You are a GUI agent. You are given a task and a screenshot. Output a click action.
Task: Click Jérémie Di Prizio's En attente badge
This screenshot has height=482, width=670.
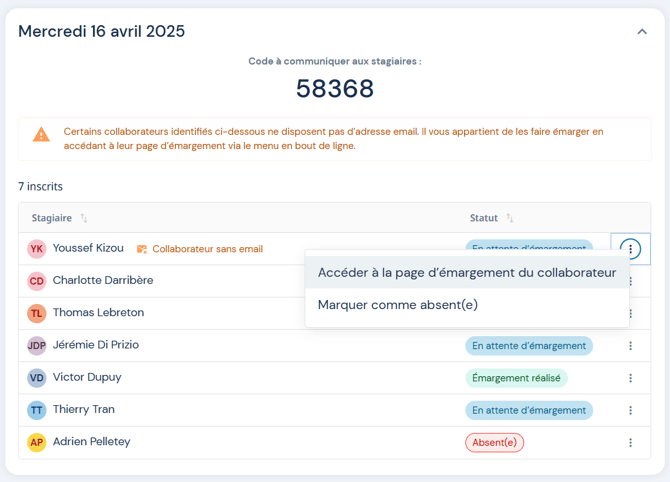click(528, 346)
